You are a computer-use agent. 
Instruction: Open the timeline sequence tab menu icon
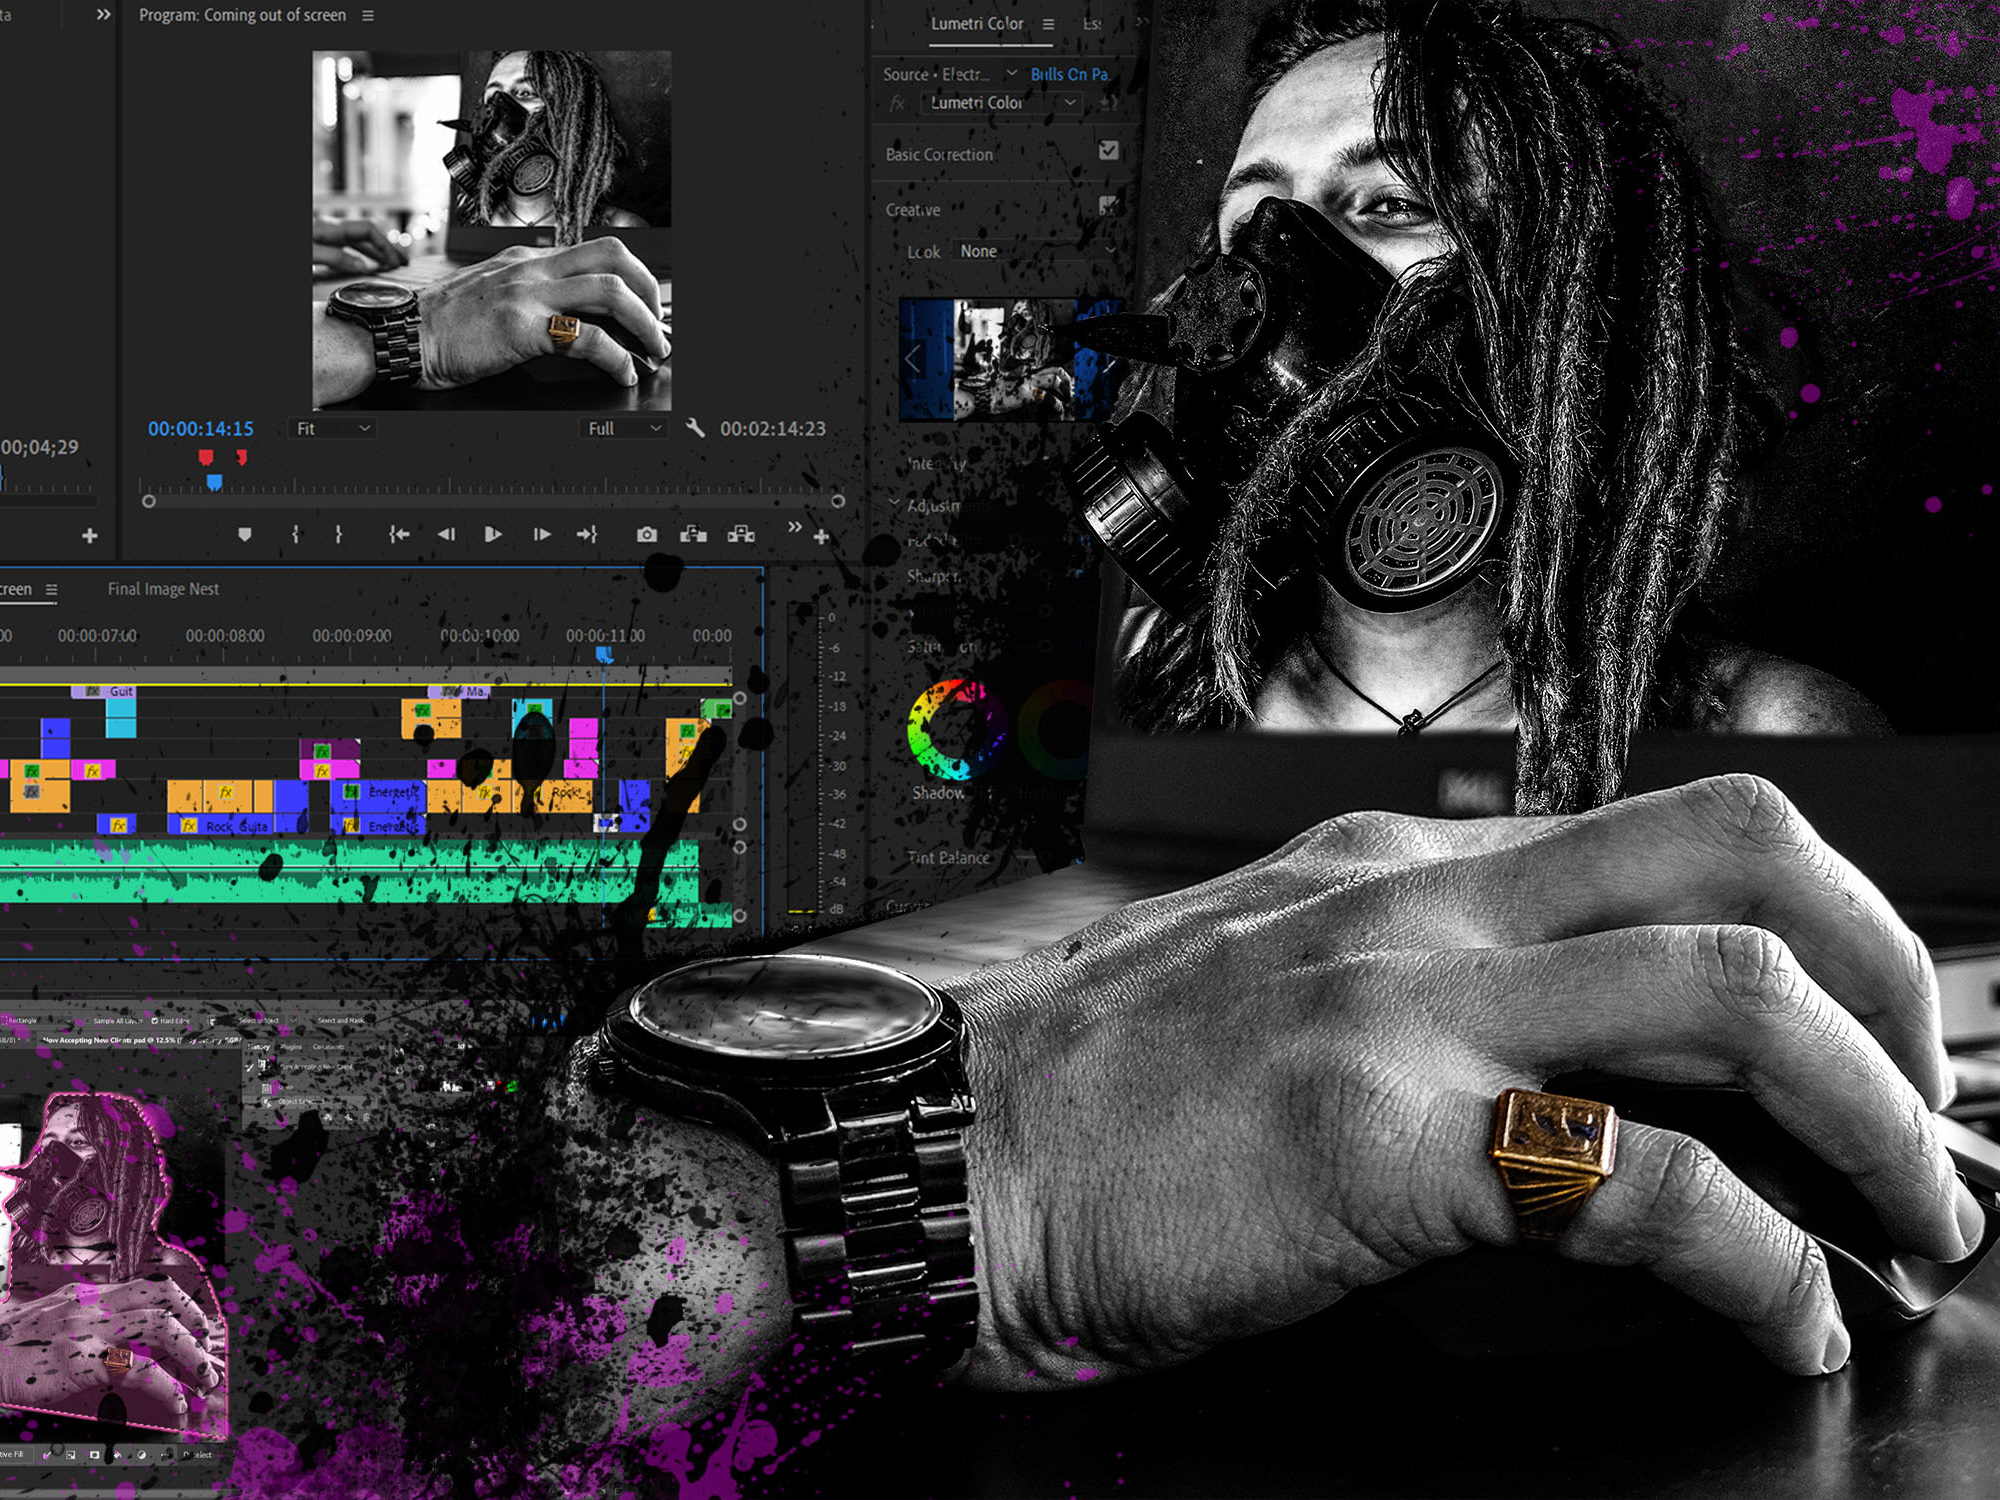[x=52, y=590]
